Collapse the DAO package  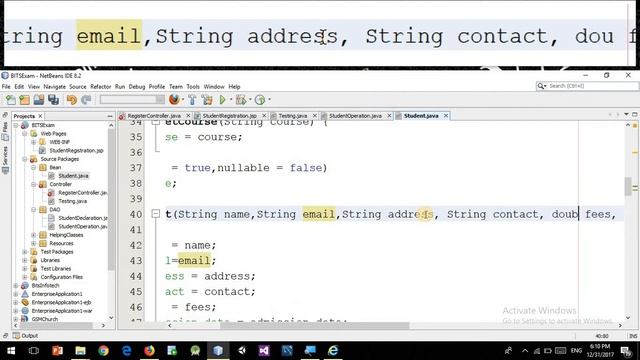click(33, 209)
